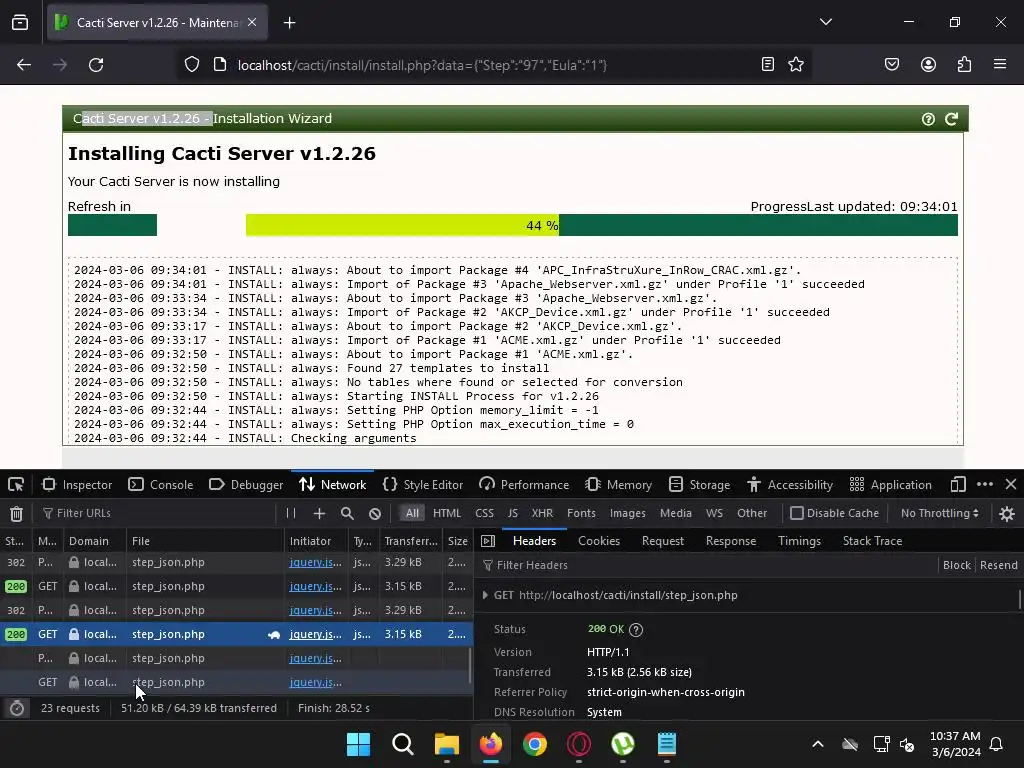Filter requests by Media
1024x768 pixels.
(676, 513)
